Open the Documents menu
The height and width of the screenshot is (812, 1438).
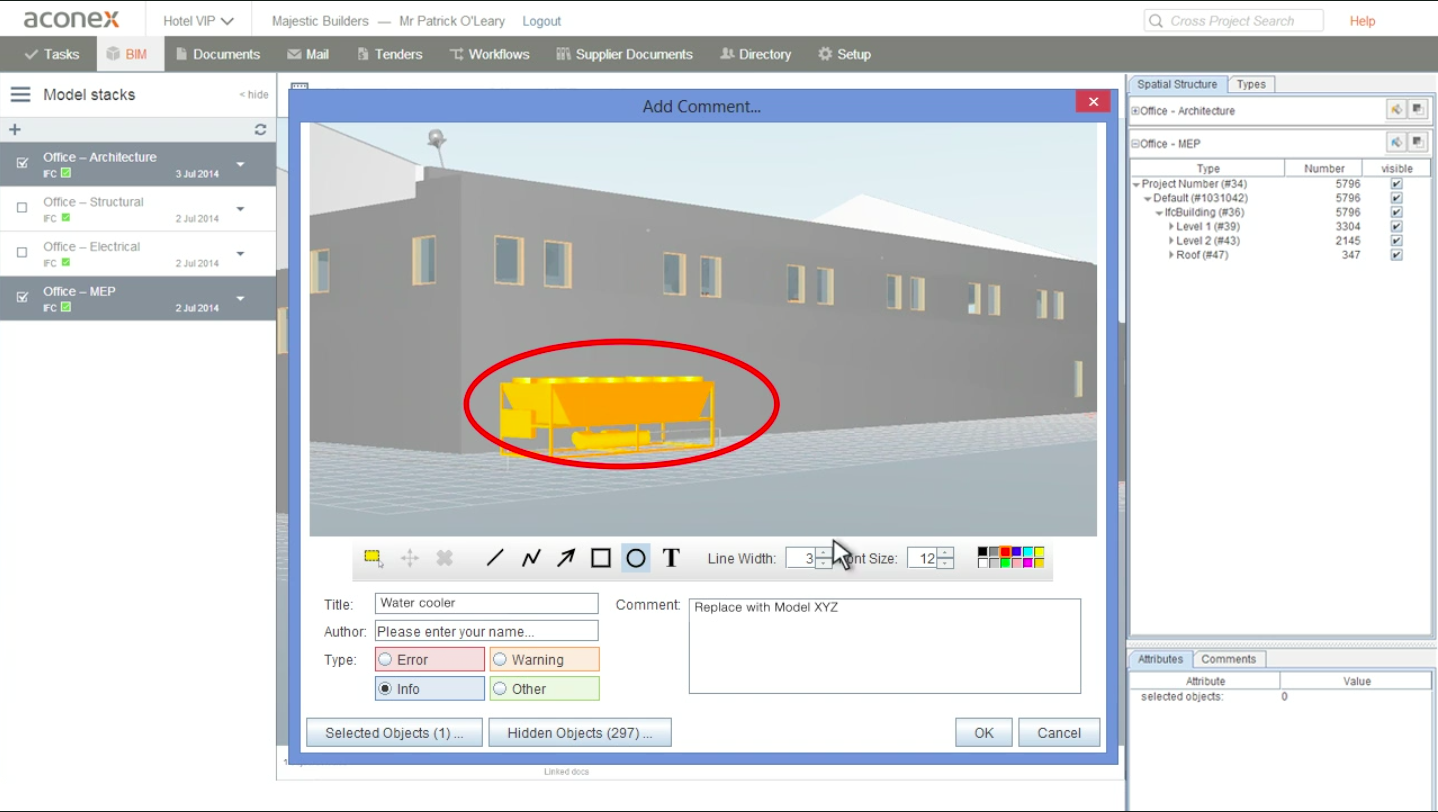pos(217,54)
